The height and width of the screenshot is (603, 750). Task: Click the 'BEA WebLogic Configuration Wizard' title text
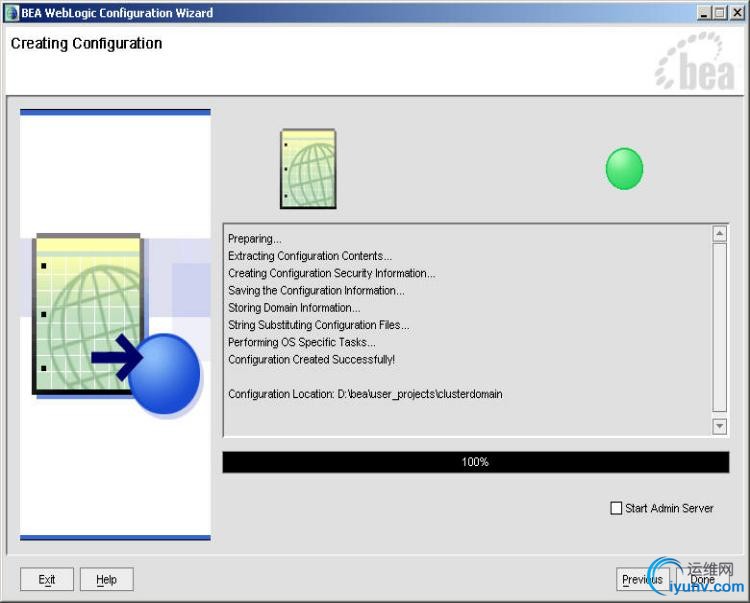click(x=117, y=13)
